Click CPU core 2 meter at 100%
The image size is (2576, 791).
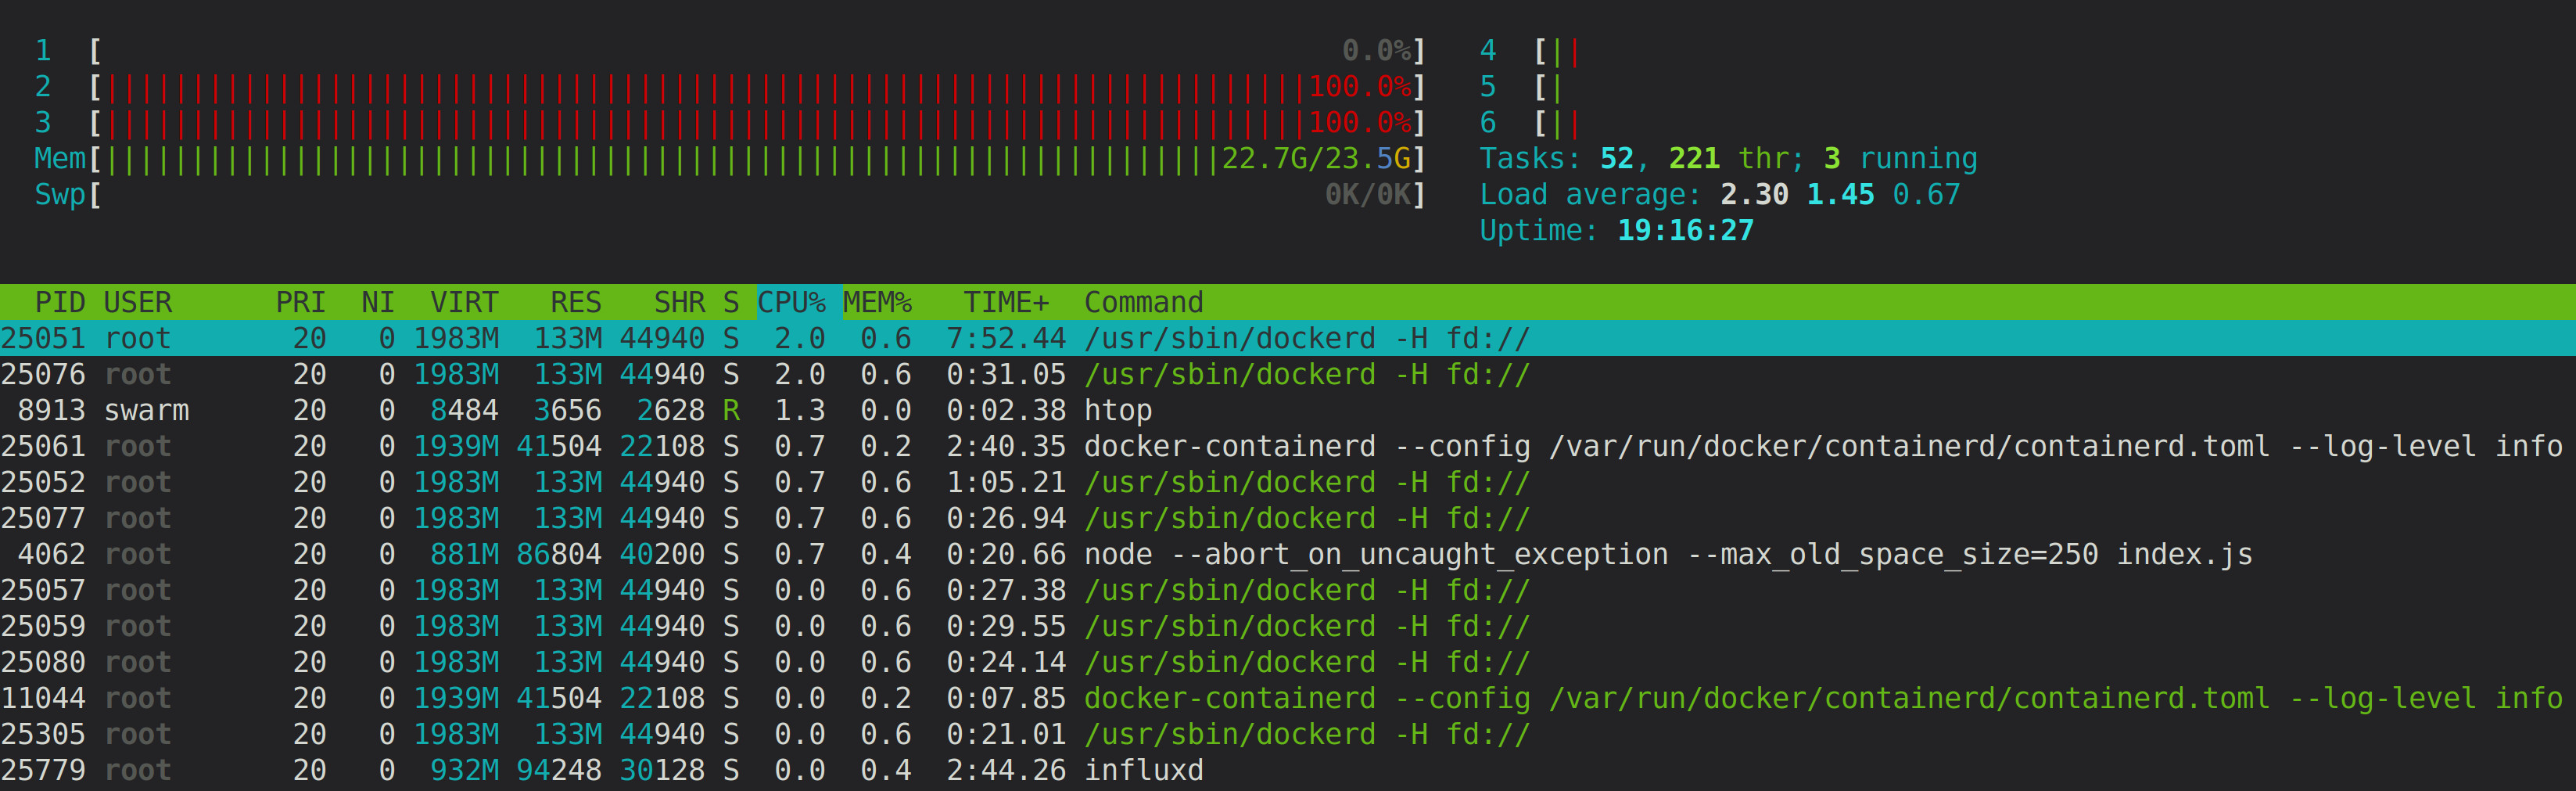coord(700,86)
